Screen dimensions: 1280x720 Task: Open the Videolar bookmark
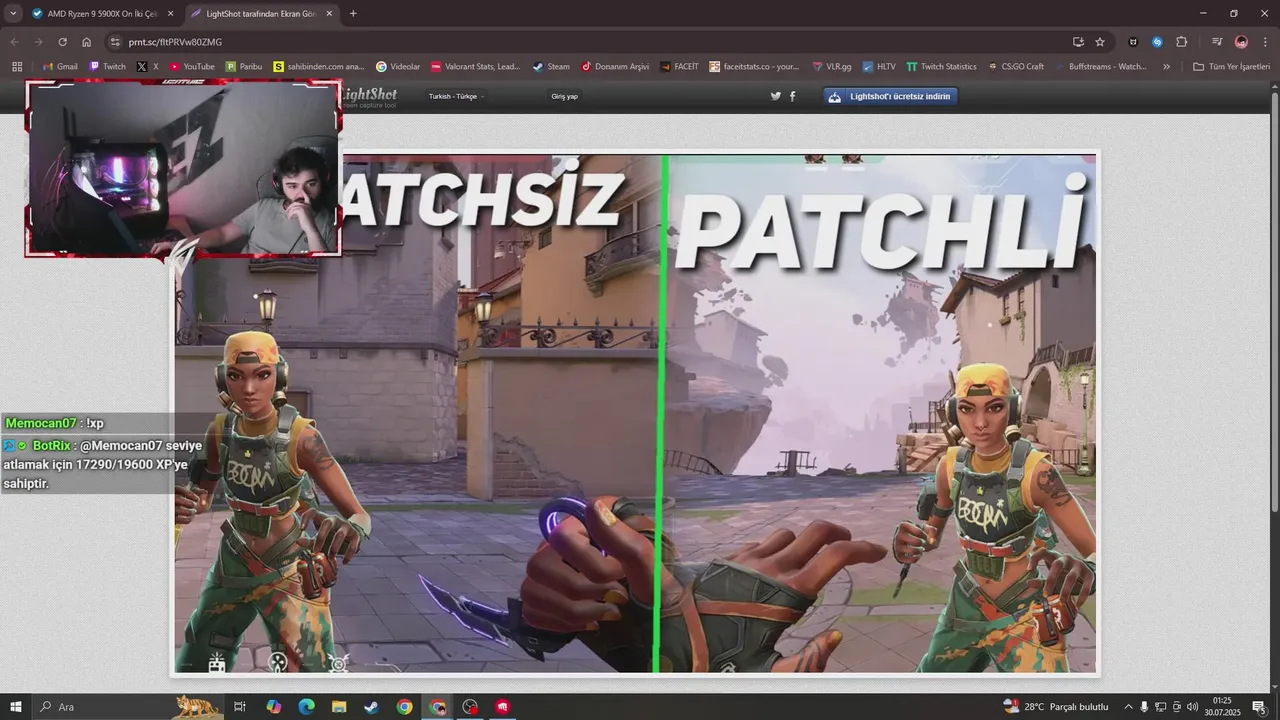click(x=398, y=66)
